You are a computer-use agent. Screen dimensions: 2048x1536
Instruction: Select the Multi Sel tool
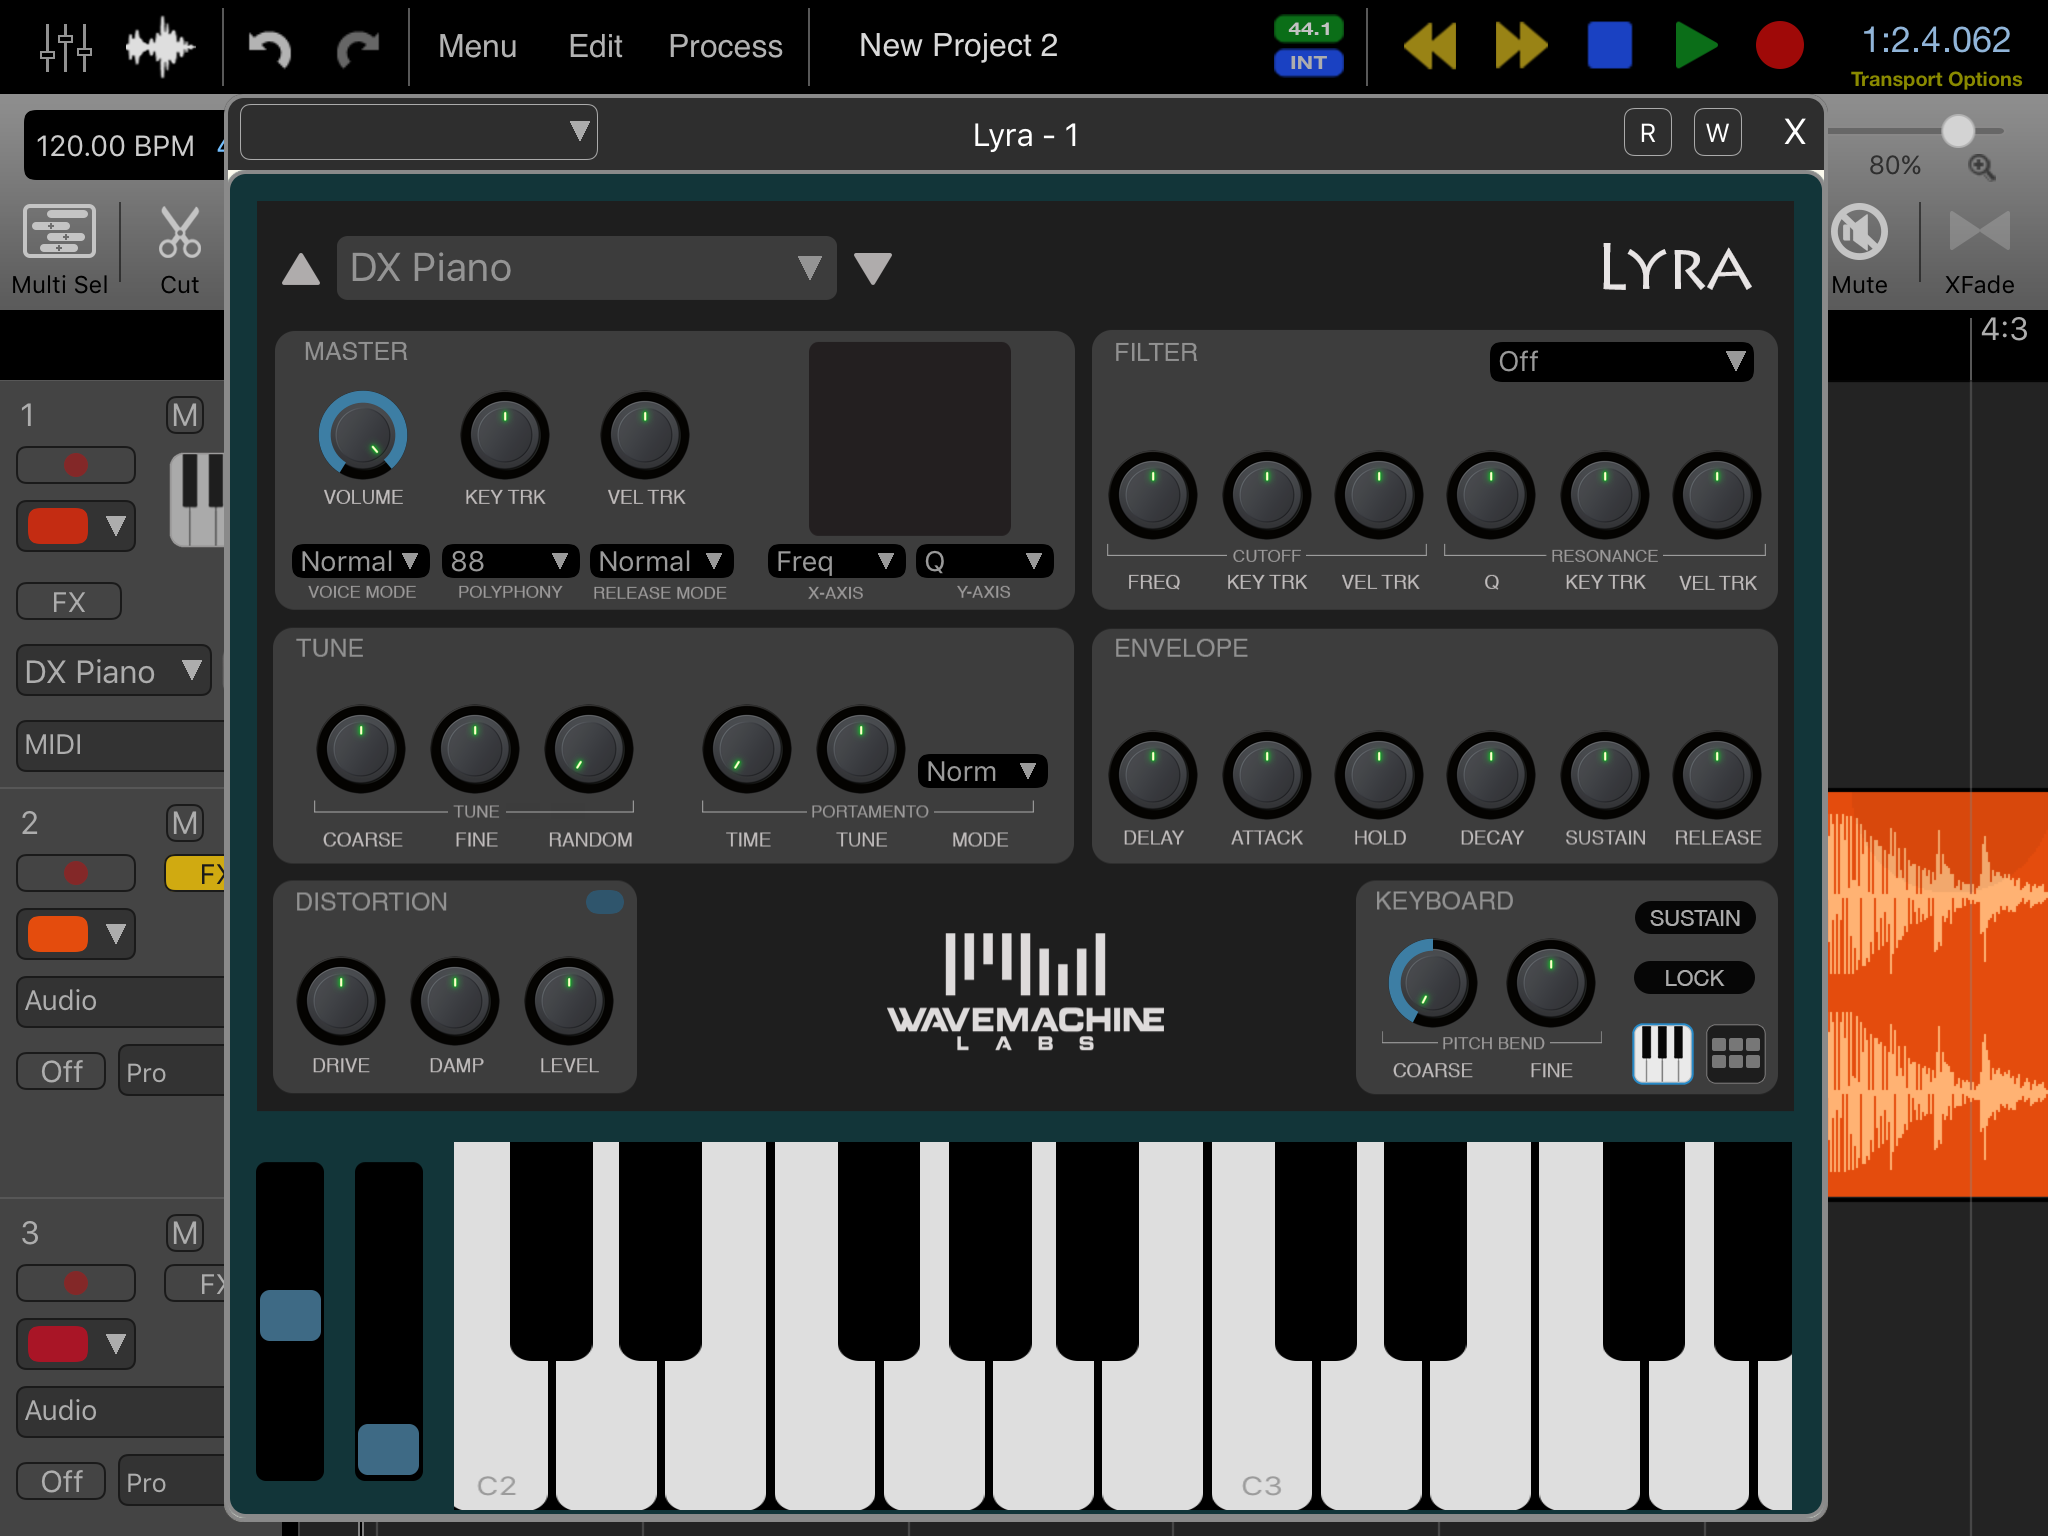tap(59, 250)
